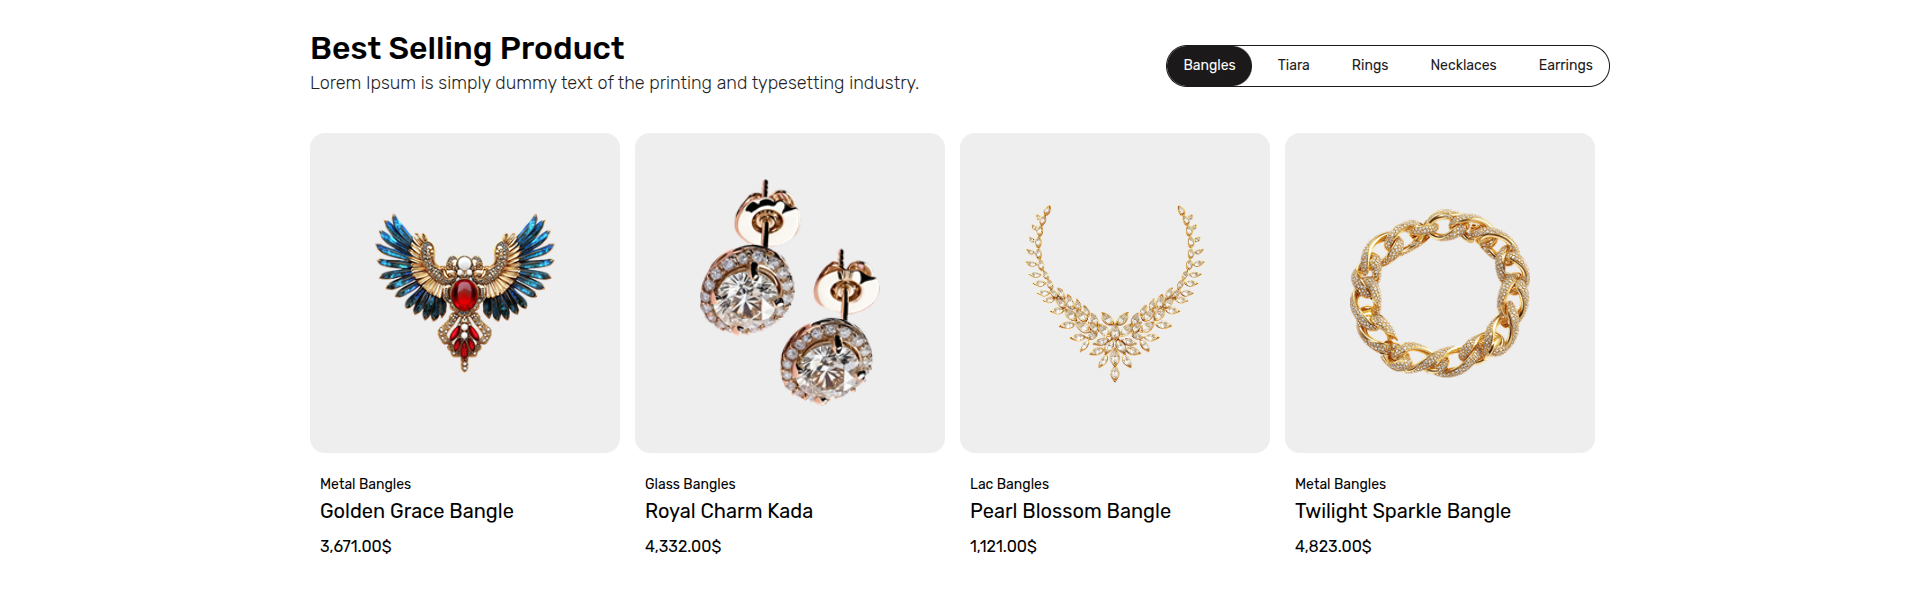Viewport: 1919px width, 609px height.
Task: Switch to the Tiara tab
Action: click(x=1293, y=66)
